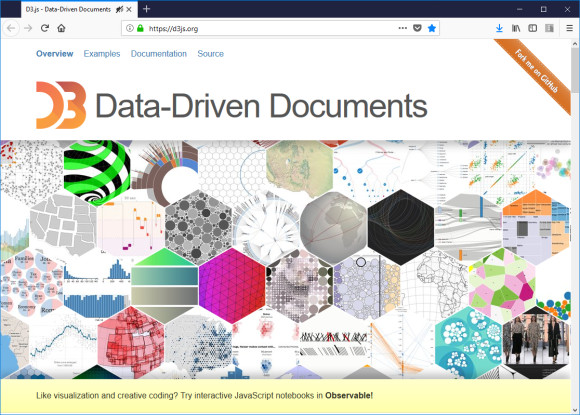Click the Fork me on GitHub ribbon
The height and width of the screenshot is (415, 580).
click(536, 72)
